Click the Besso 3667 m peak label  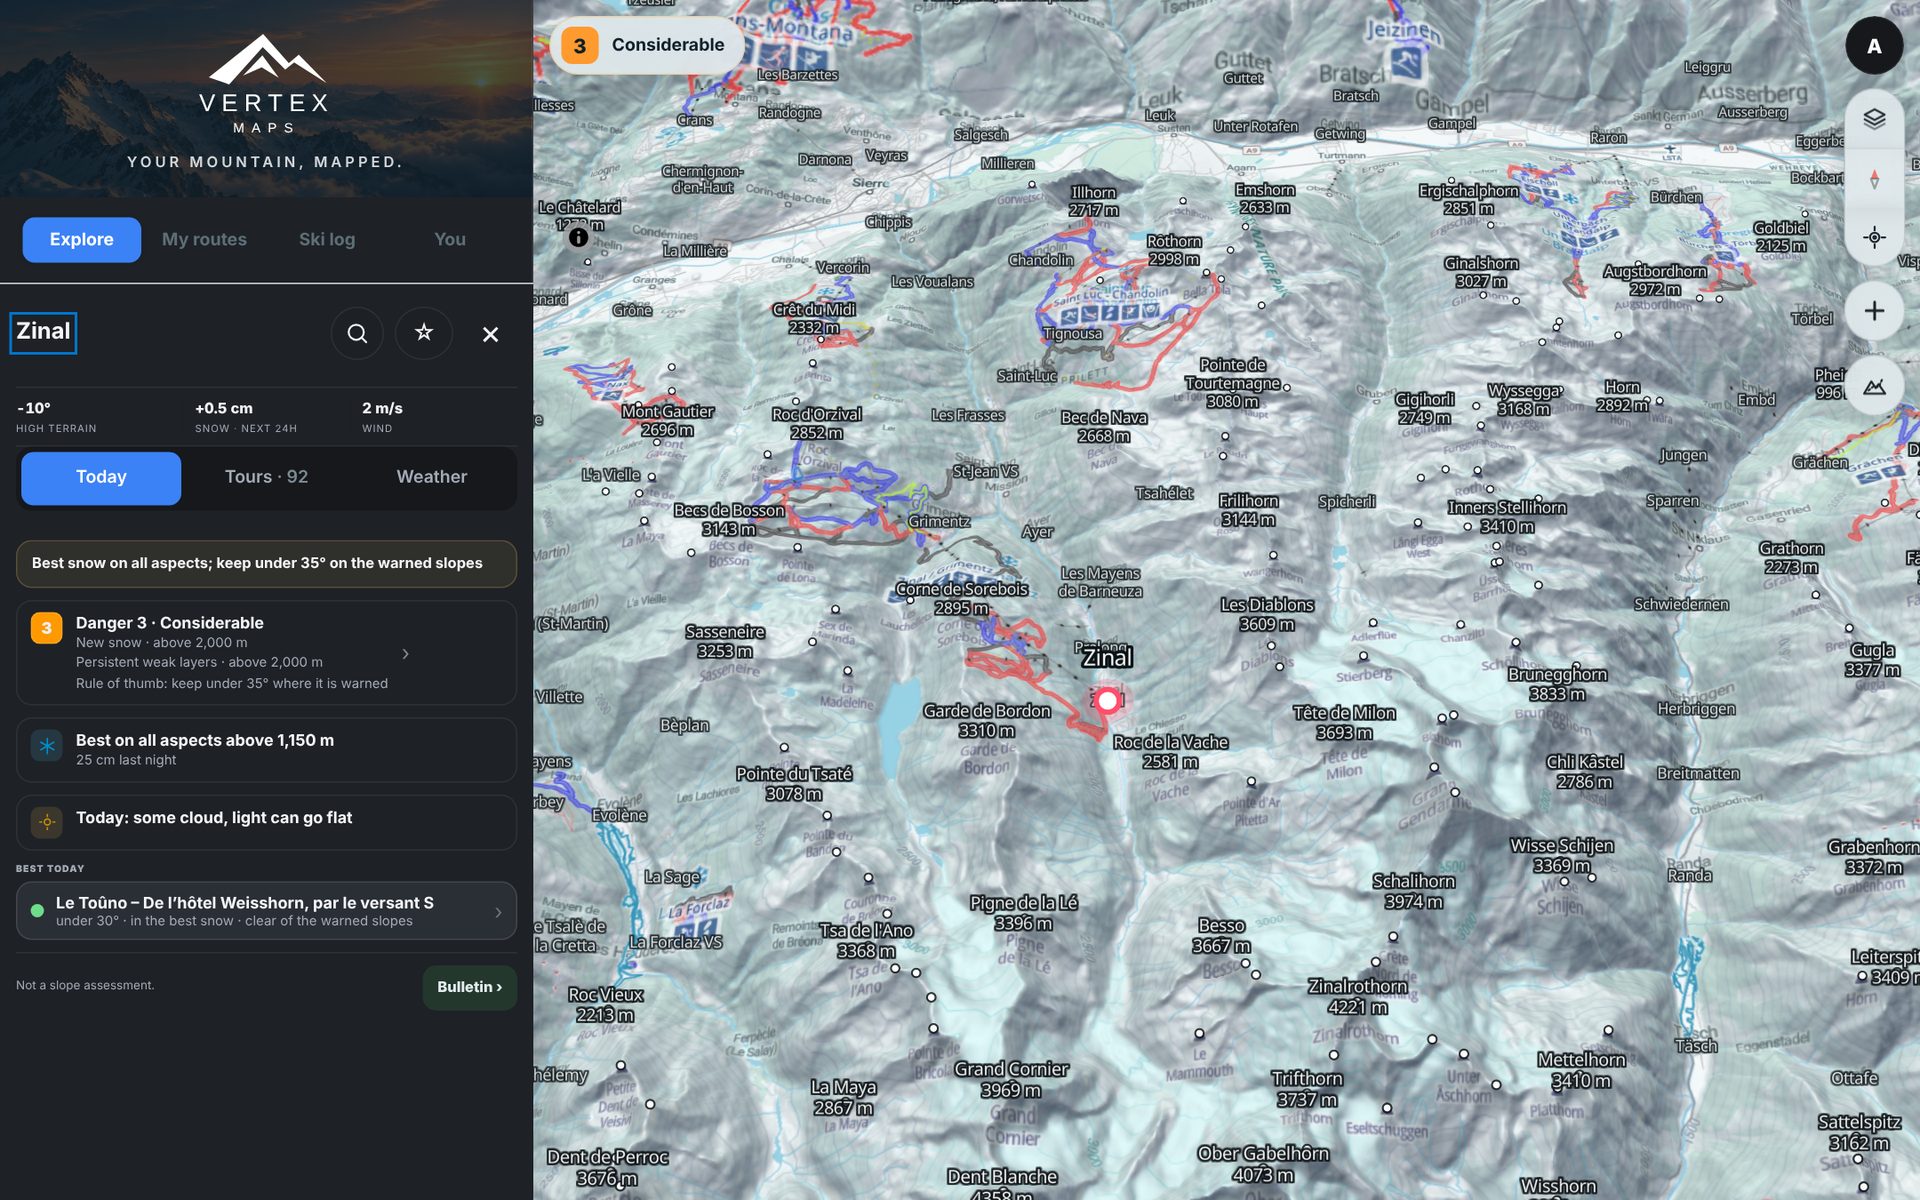point(1221,936)
